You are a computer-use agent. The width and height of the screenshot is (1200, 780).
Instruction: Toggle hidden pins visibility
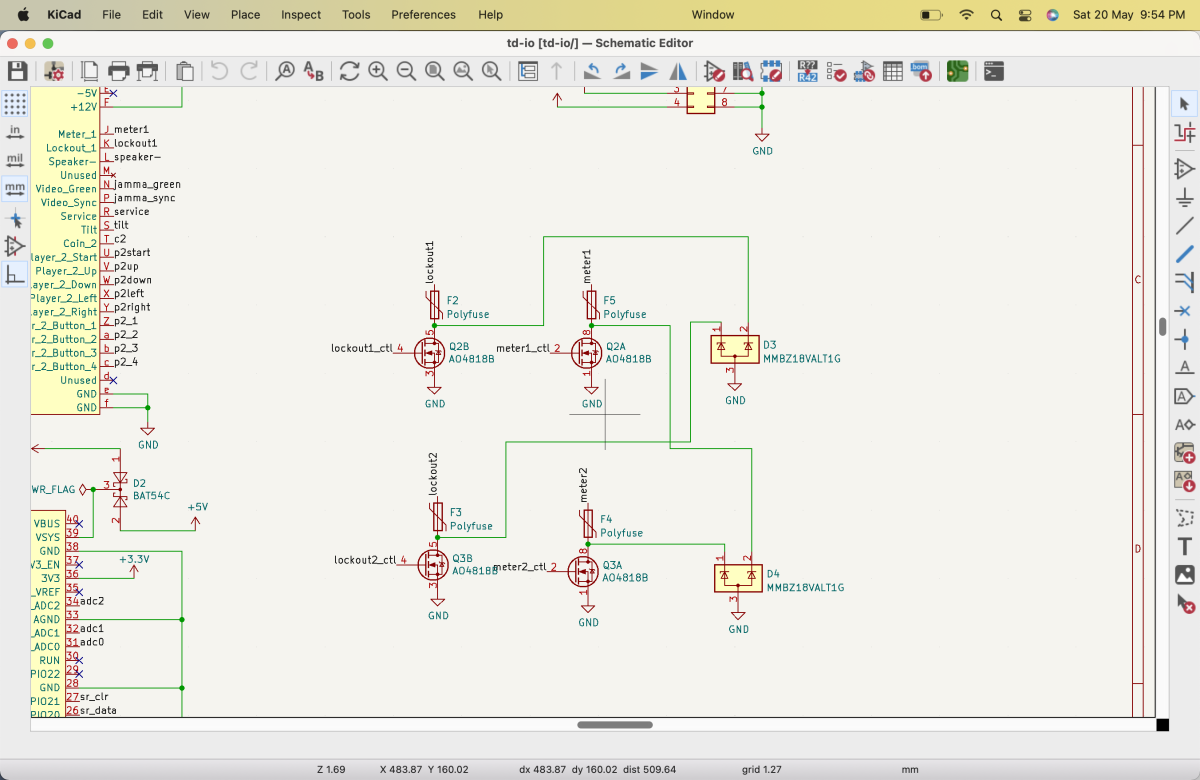click(15, 246)
